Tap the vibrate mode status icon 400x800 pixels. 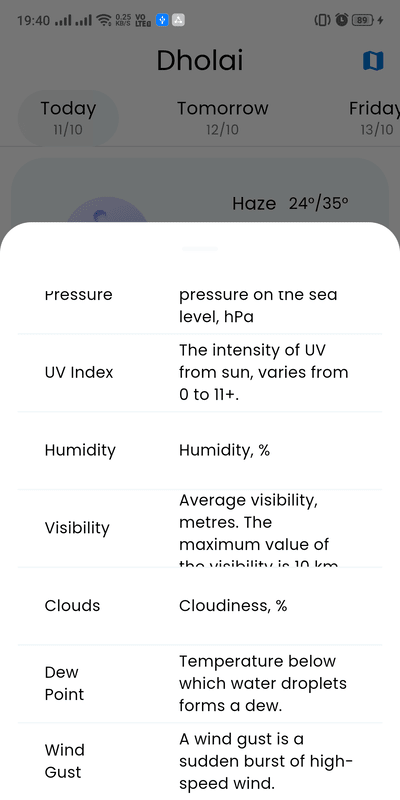[323, 20]
